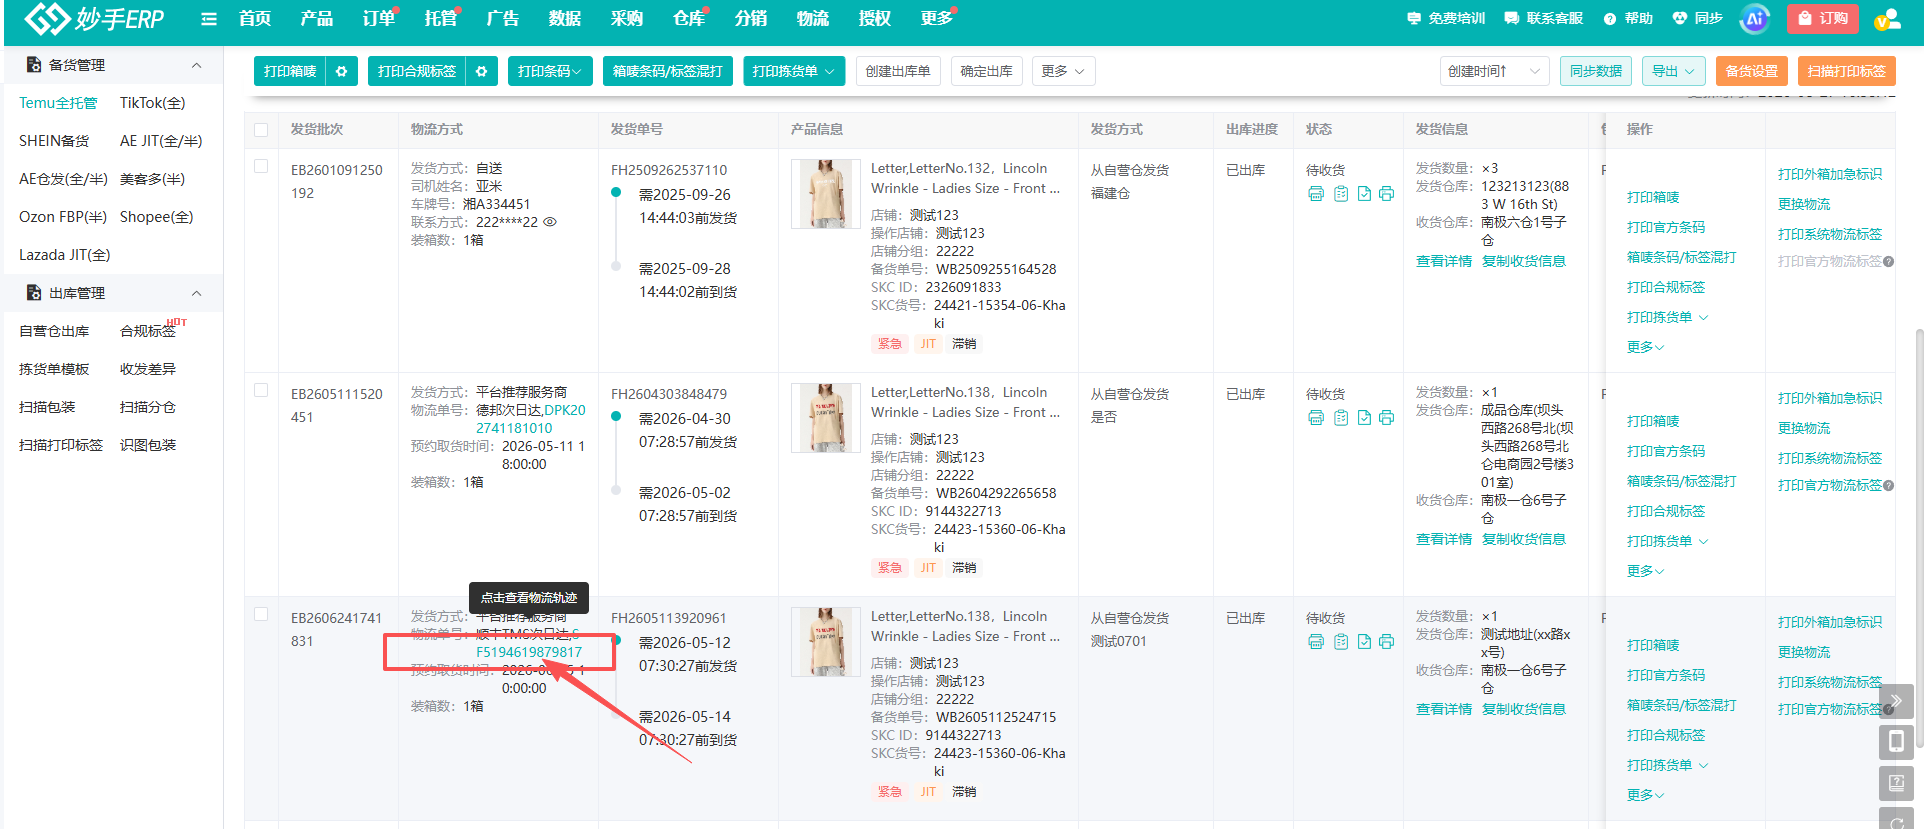The image size is (1924, 829).
Task: Click document-check icon in EB2601091250192 status
Action: click(x=1364, y=194)
